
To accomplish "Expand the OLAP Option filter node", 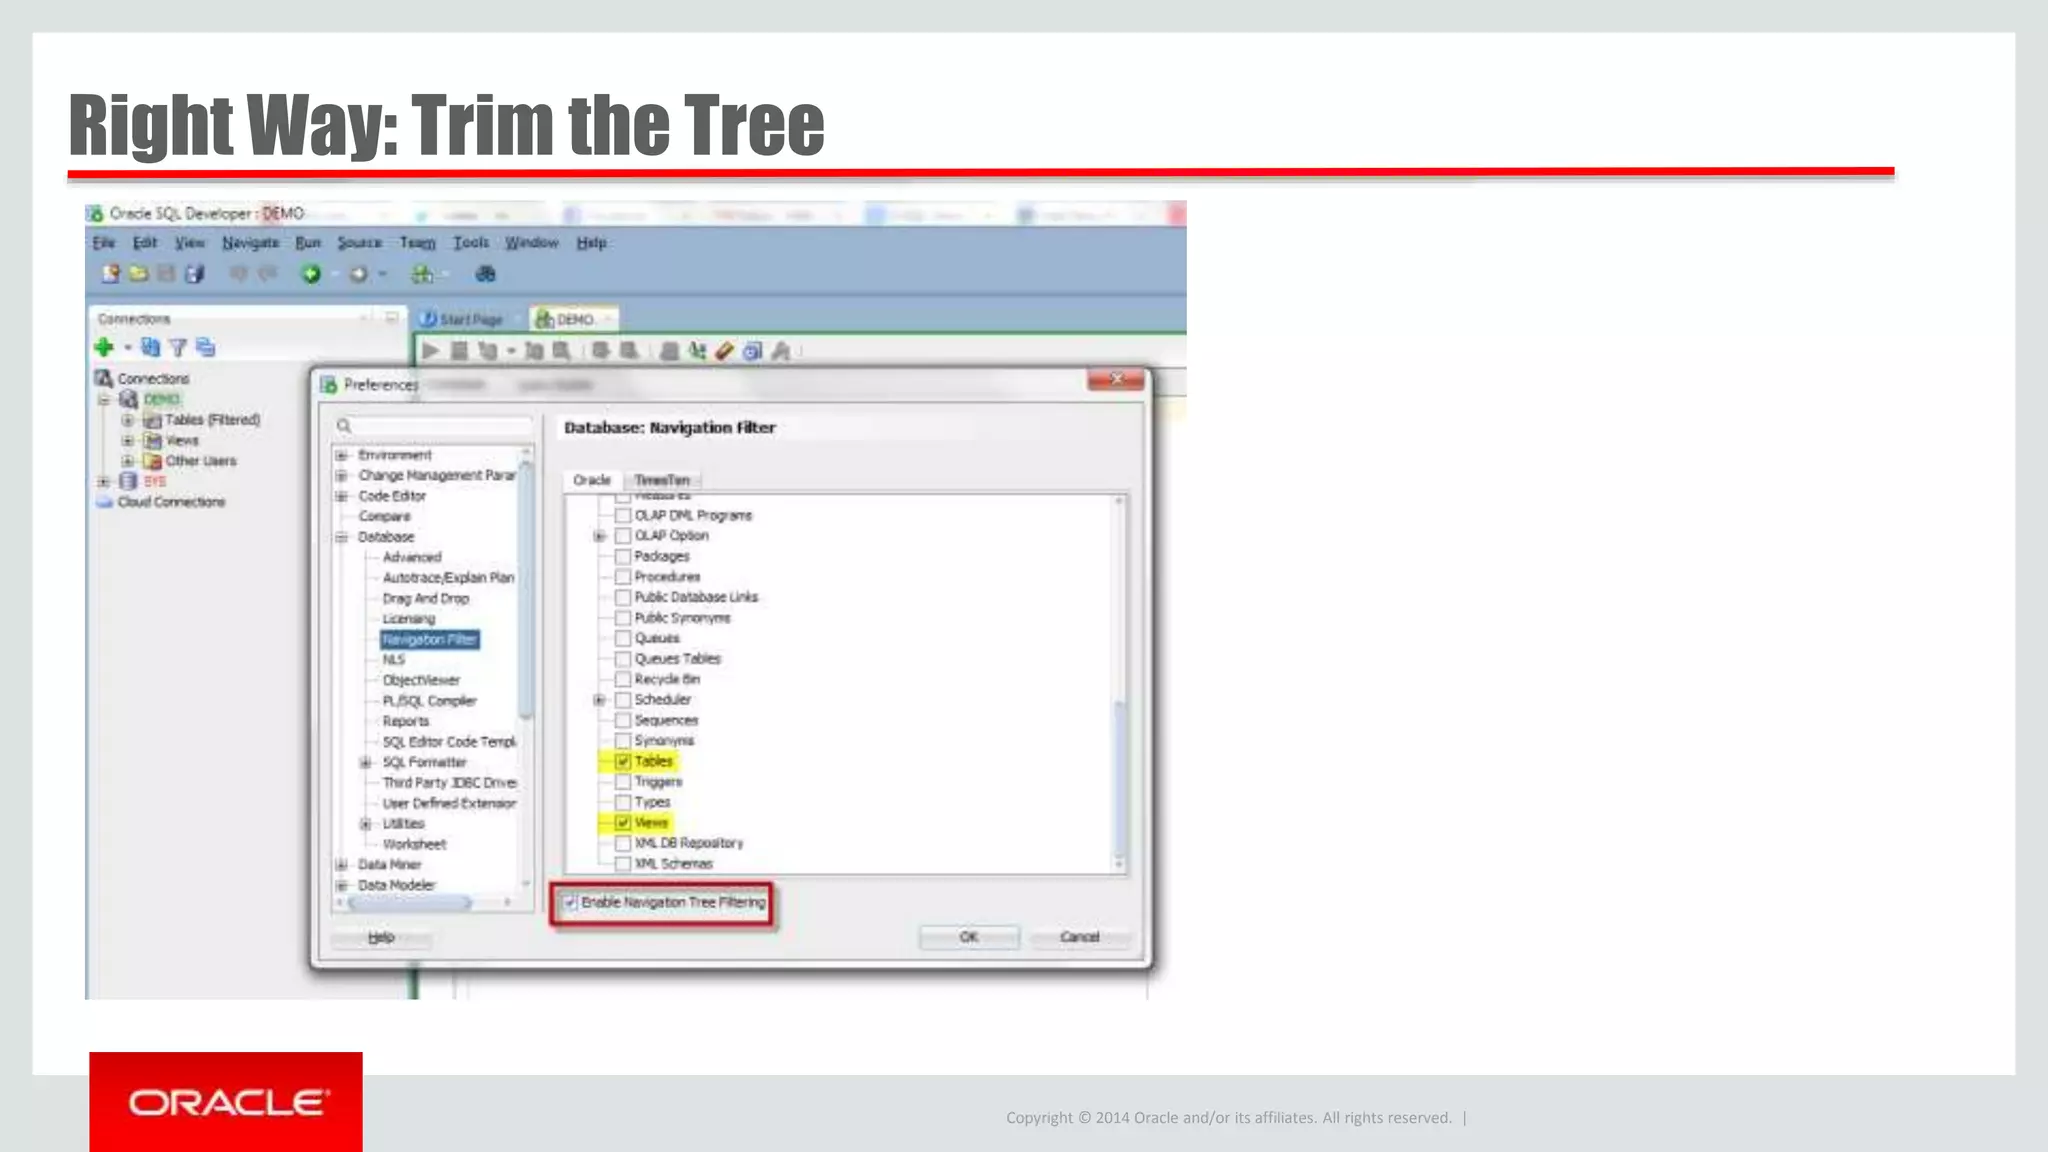I will [x=599, y=536].
